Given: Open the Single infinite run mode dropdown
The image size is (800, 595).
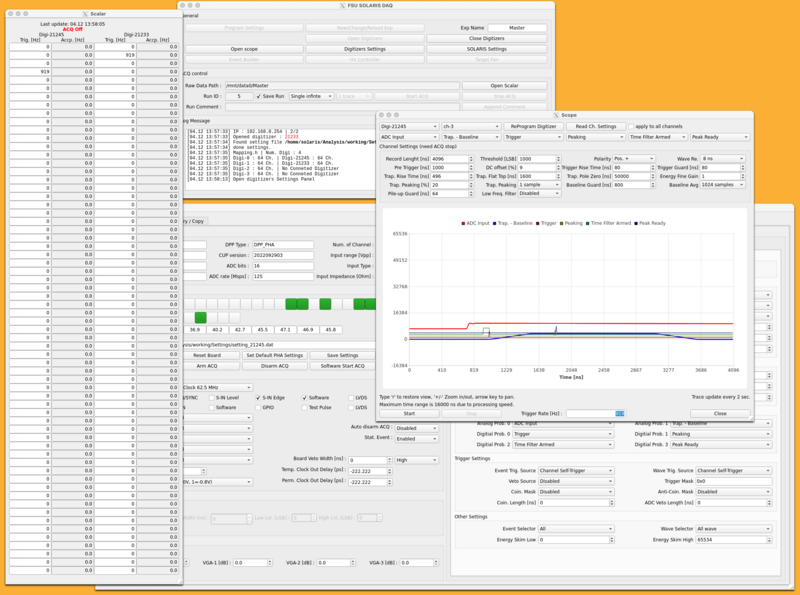Looking at the screenshot, I should [x=312, y=96].
